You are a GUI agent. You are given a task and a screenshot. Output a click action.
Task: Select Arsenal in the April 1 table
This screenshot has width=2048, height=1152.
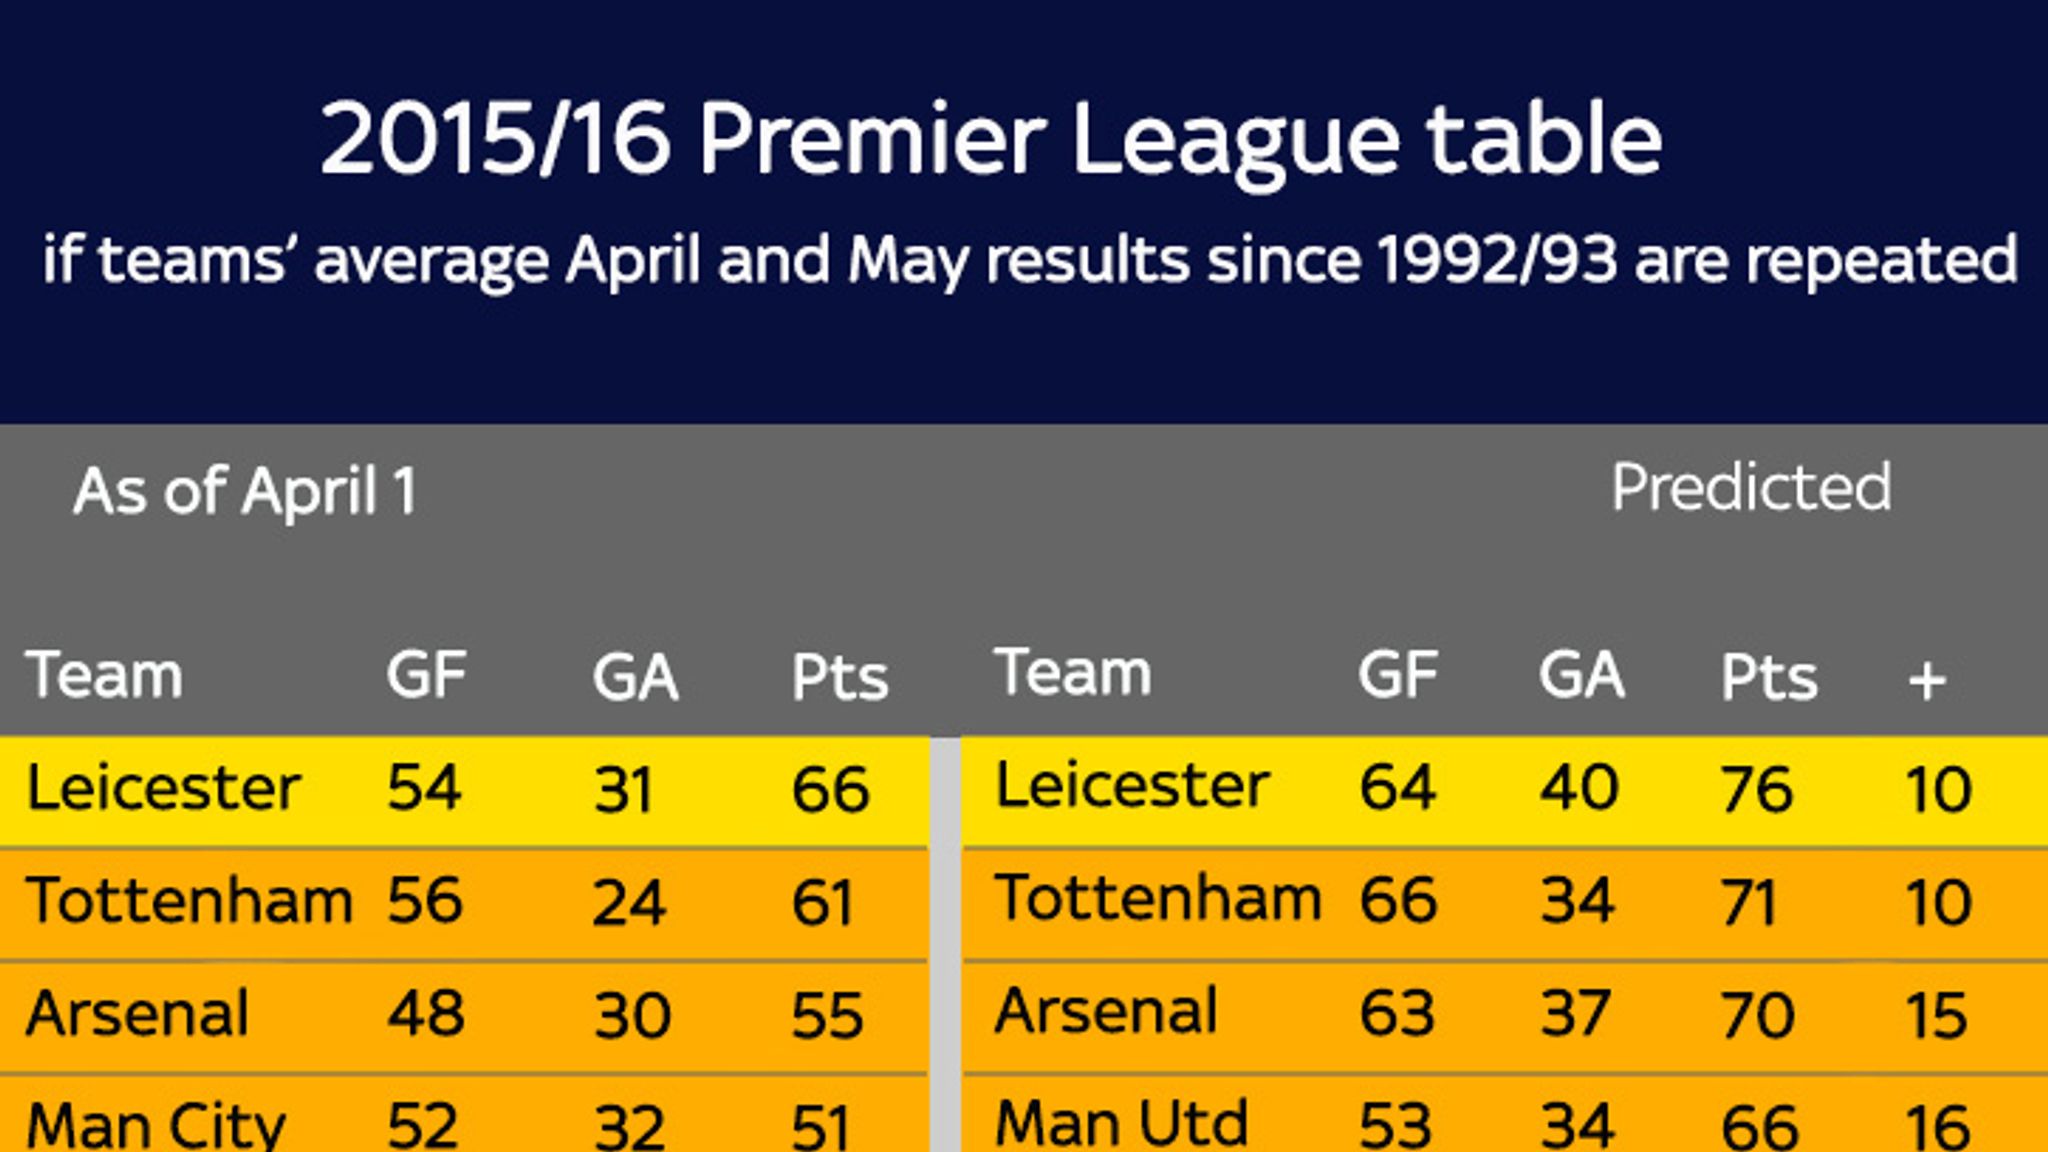137,1013
